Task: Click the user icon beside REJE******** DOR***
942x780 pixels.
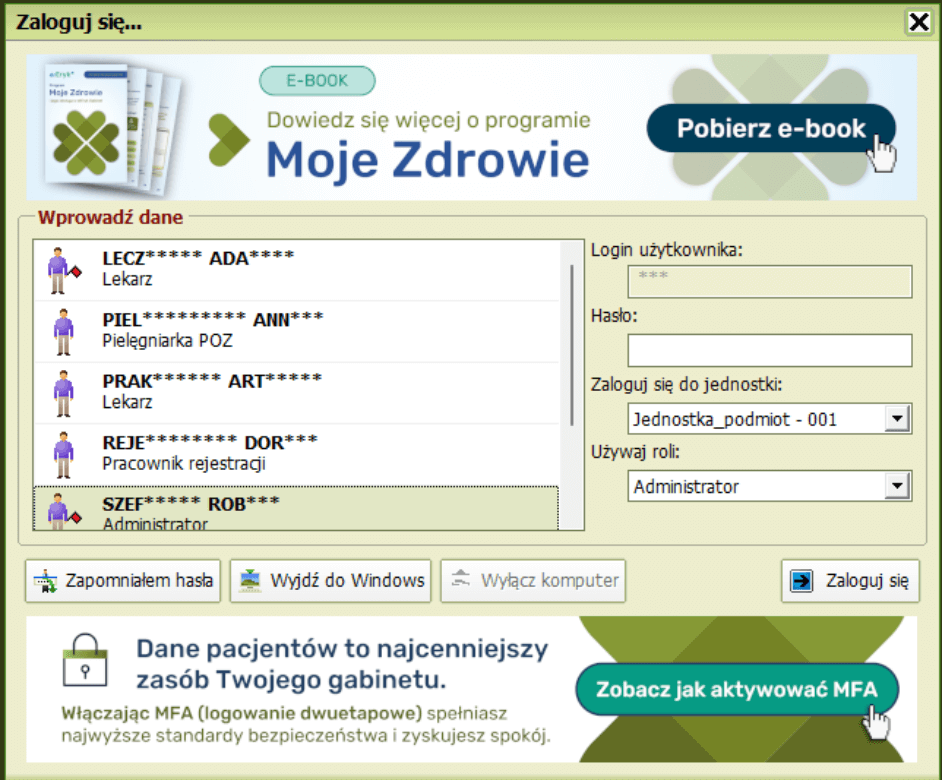Action: 63,455
